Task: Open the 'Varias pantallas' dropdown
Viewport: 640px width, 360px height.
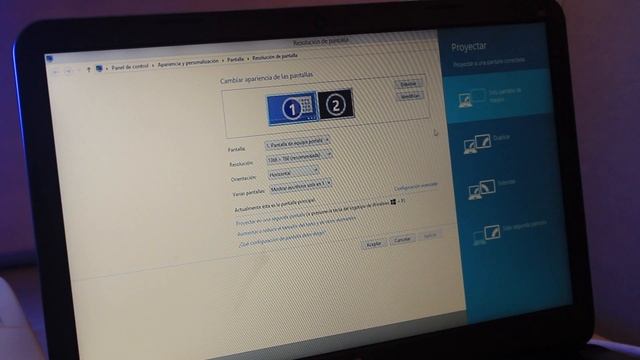Action: (301, 186)
